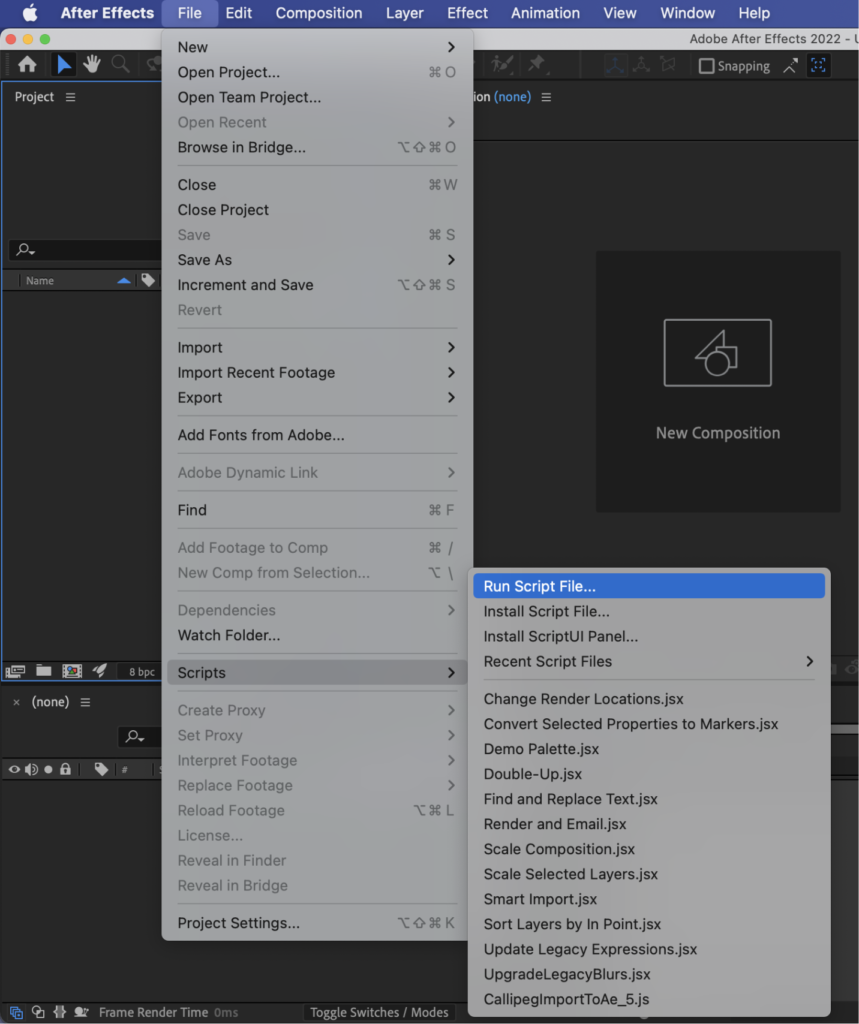This screenshot has width=859, height=1024.
Task: Choose Increment and Save
Action: coord(317,285)
